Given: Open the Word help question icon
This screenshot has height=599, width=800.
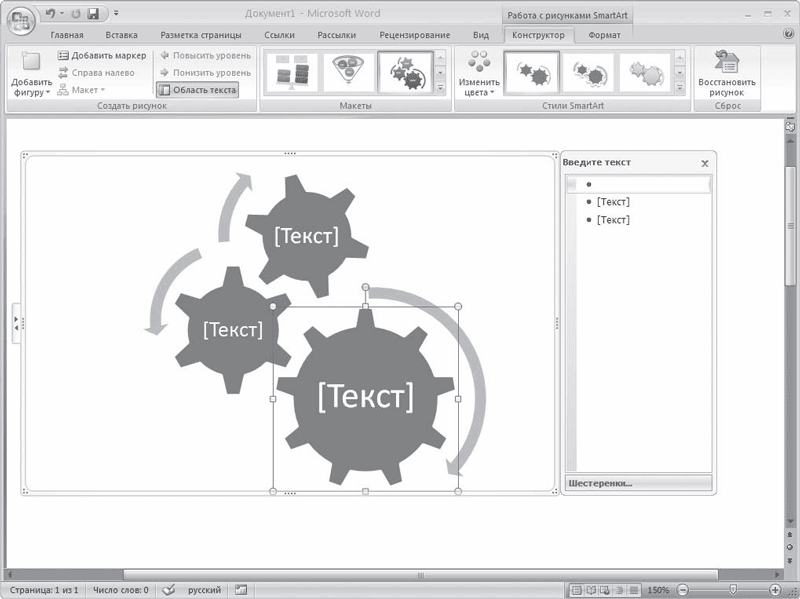Looking at the screenshot, I should (788, 34).
